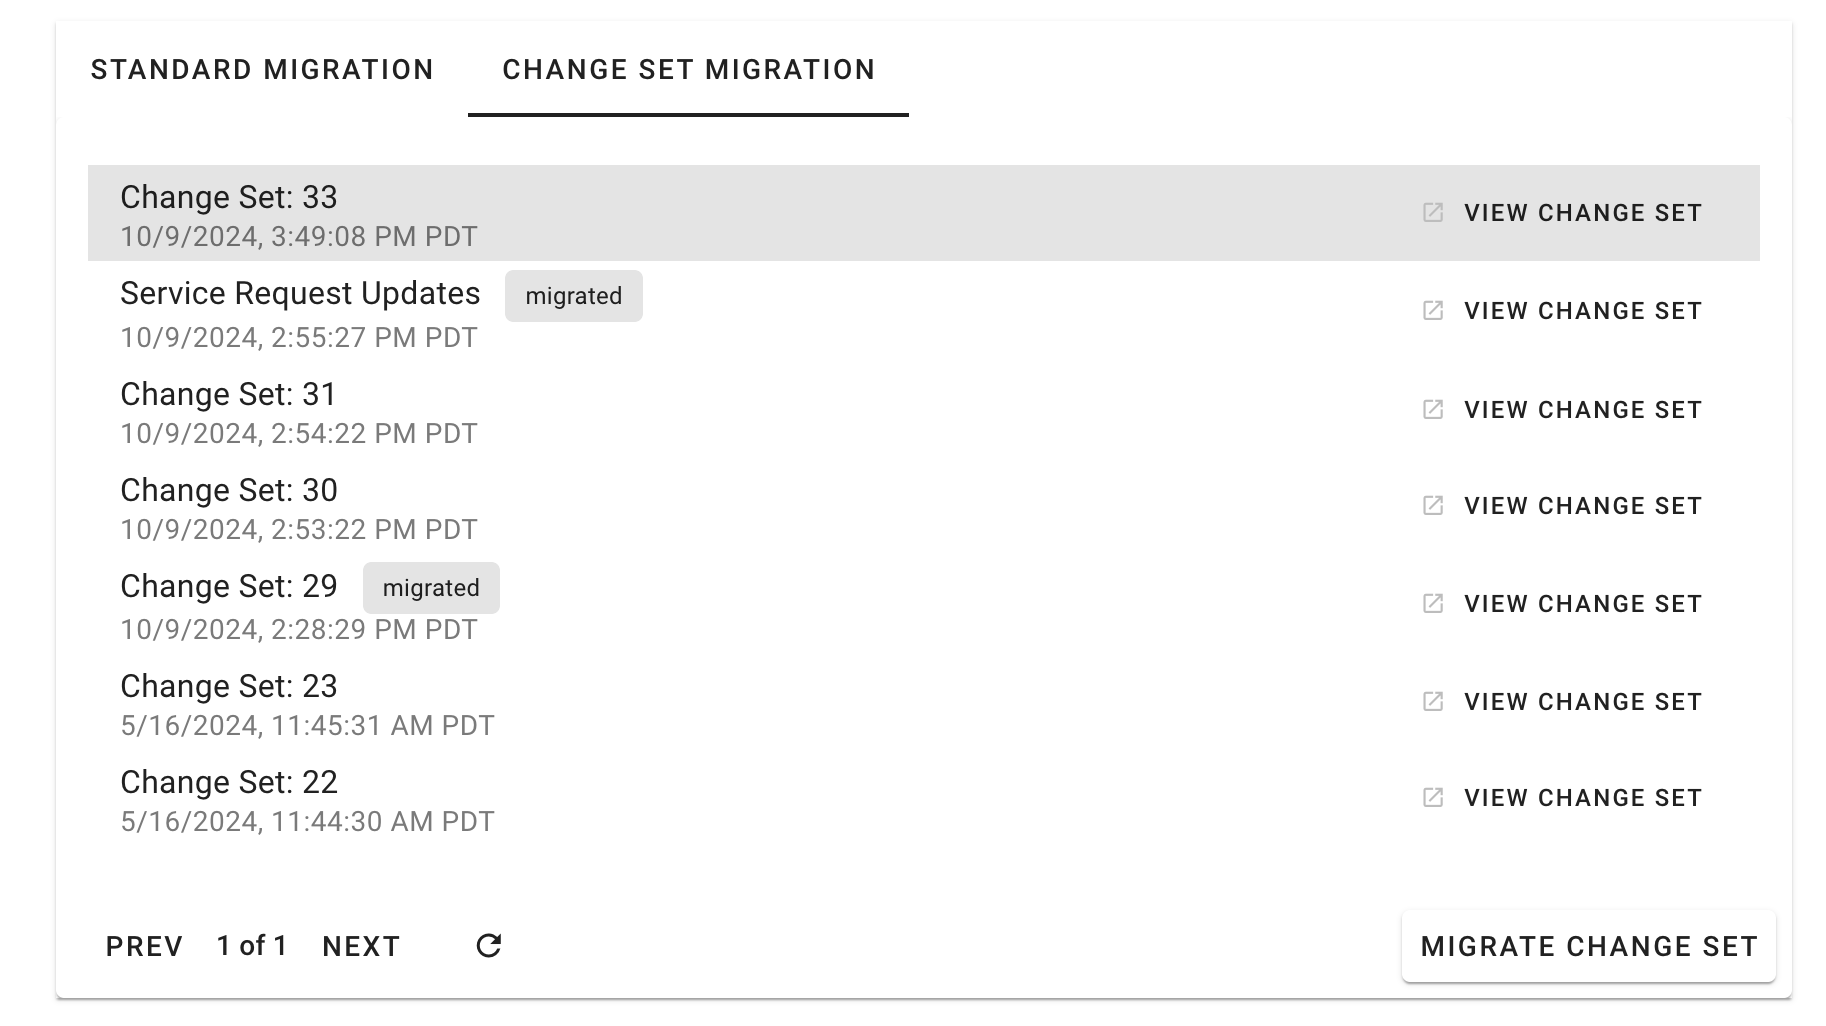Switch to the Standard Migration tab
This screenshot has height=1026, width=1826.
262,70
